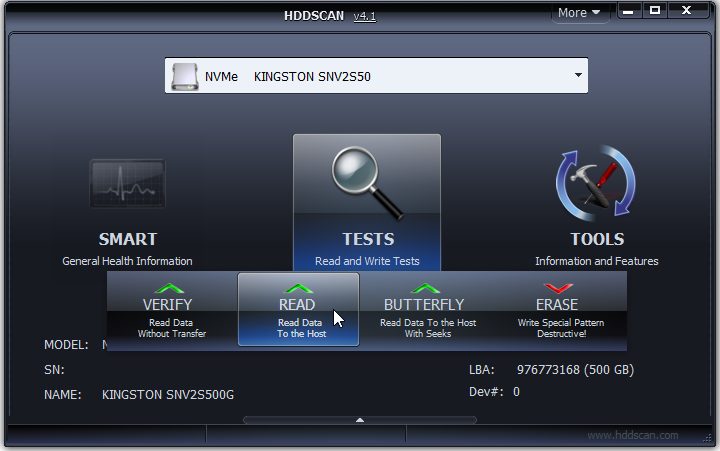Screen dimensions: 720x451
Task: Grab the window resize grip corner
Action: [x=707, y=439]
